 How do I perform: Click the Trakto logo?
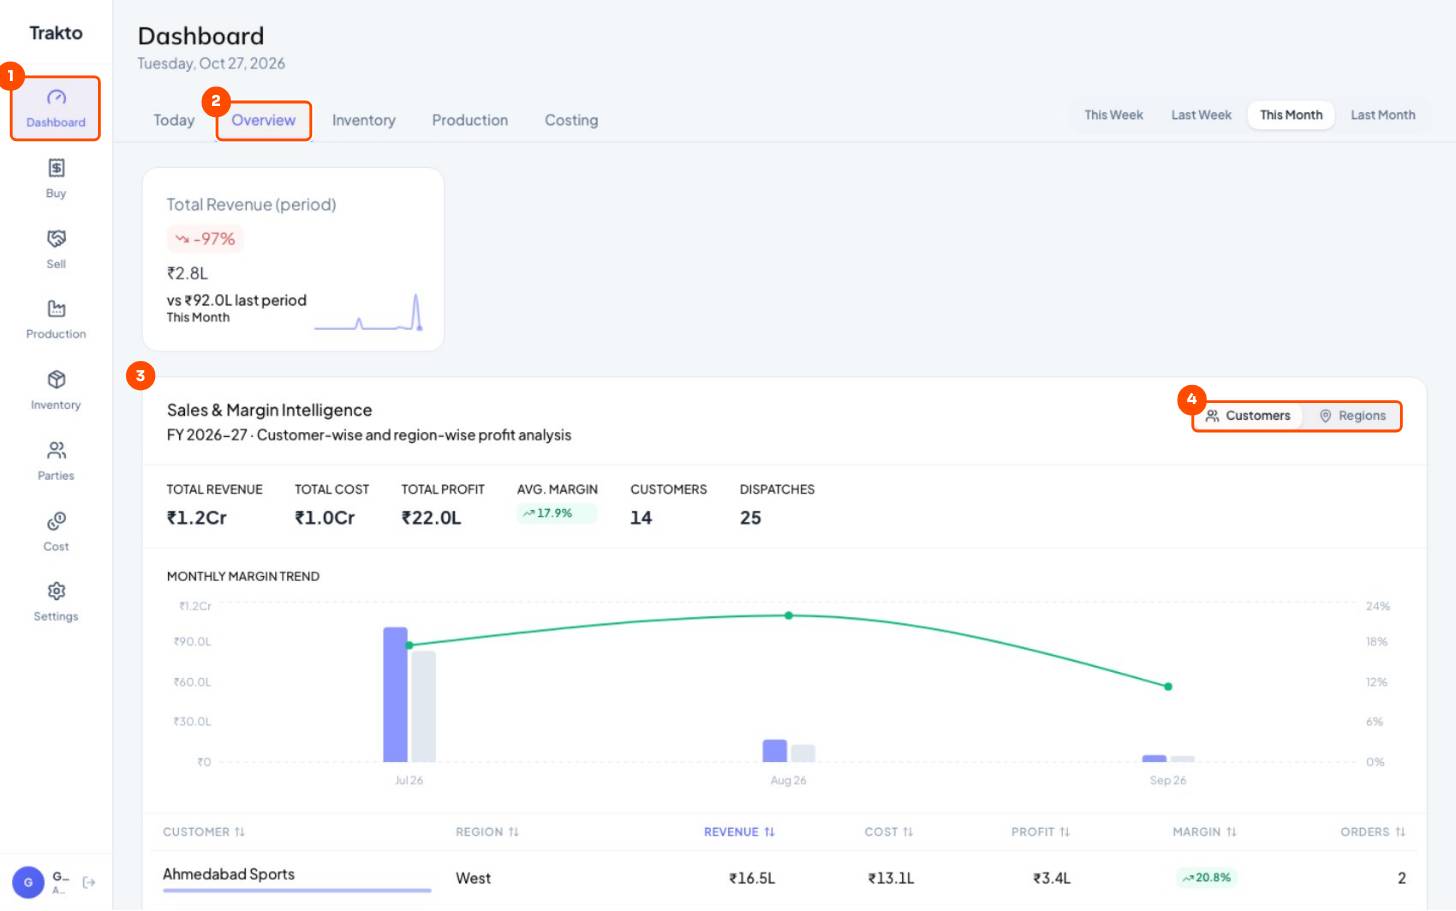(56, 33)
